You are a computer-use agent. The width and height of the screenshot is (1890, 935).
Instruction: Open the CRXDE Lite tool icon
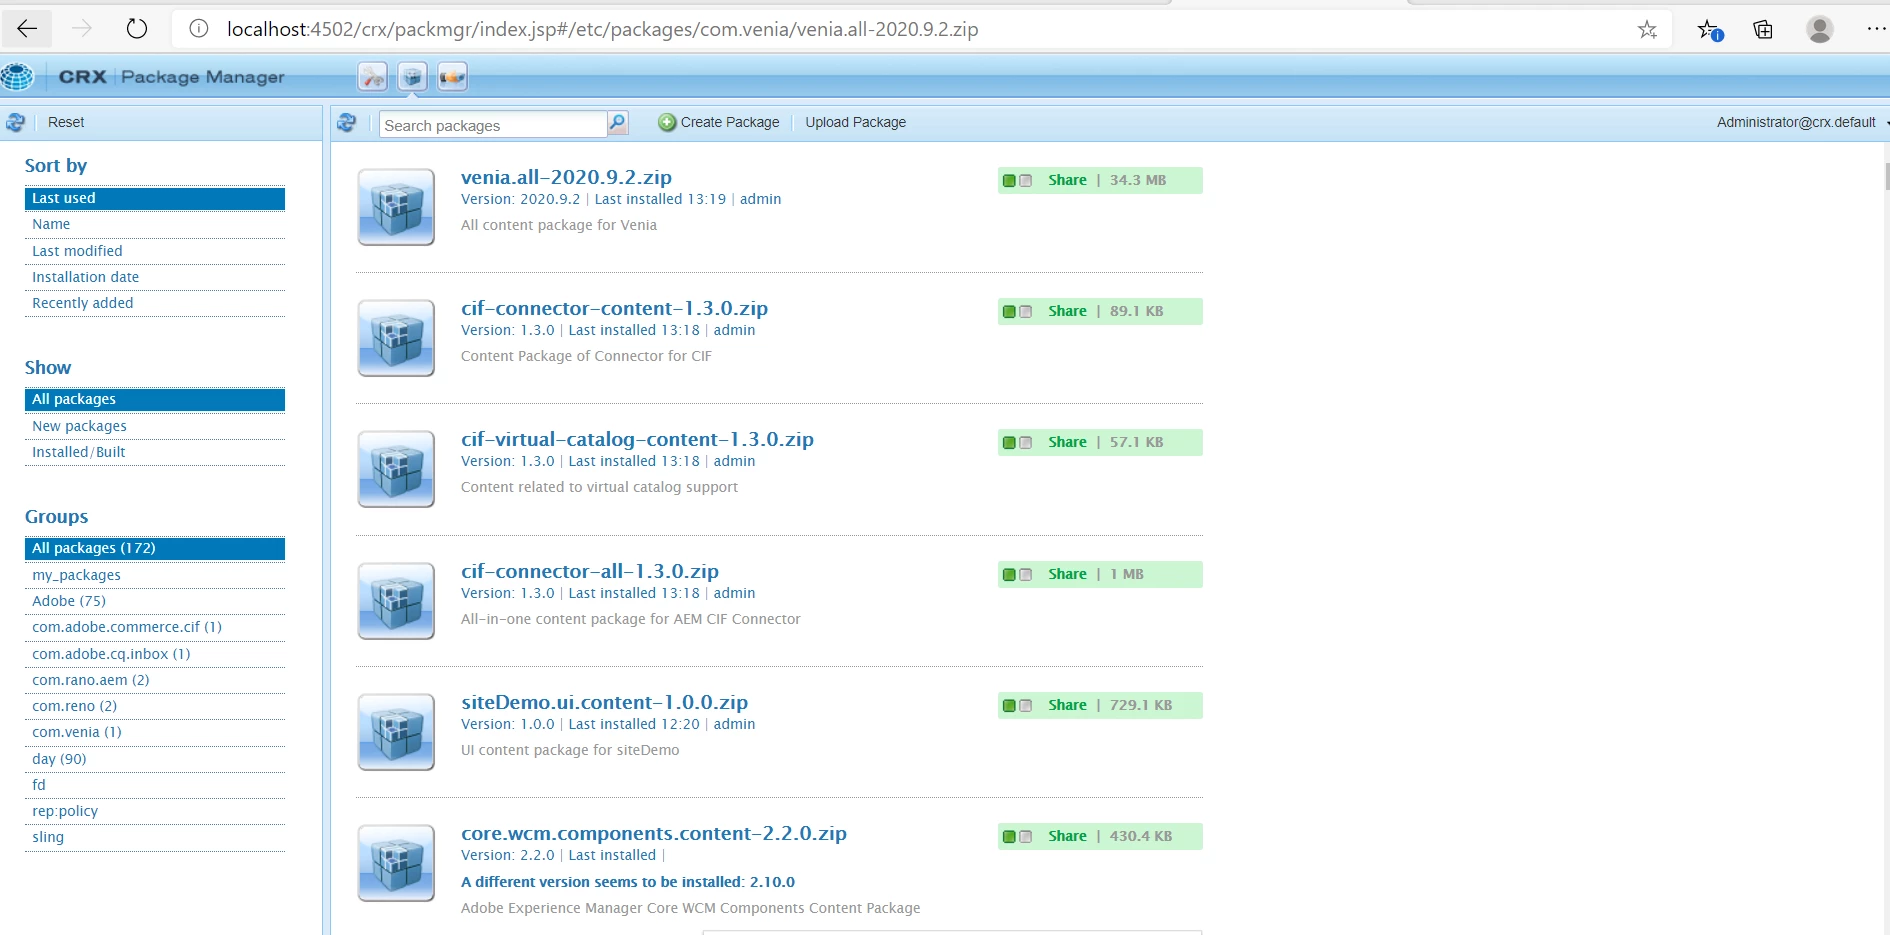coord(373,77)
